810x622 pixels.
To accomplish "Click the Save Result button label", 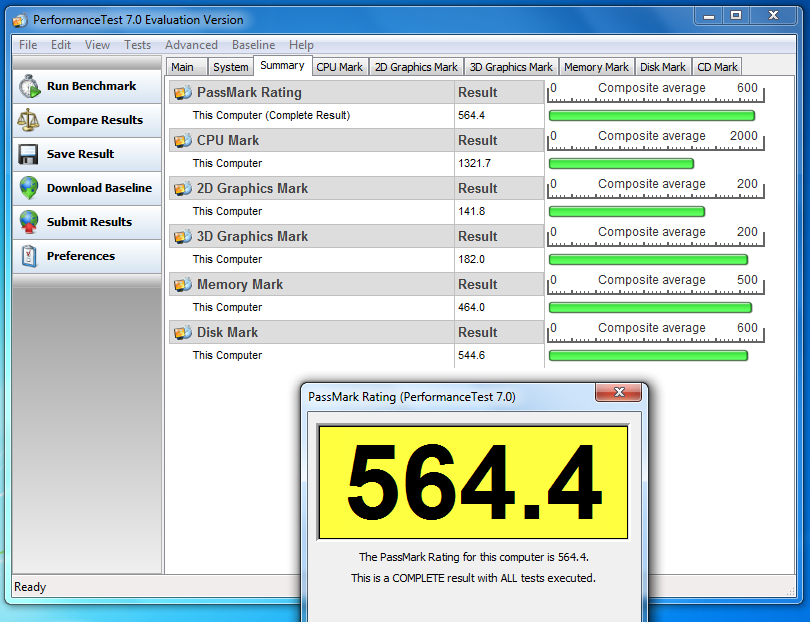I will (x=80, y=154).
